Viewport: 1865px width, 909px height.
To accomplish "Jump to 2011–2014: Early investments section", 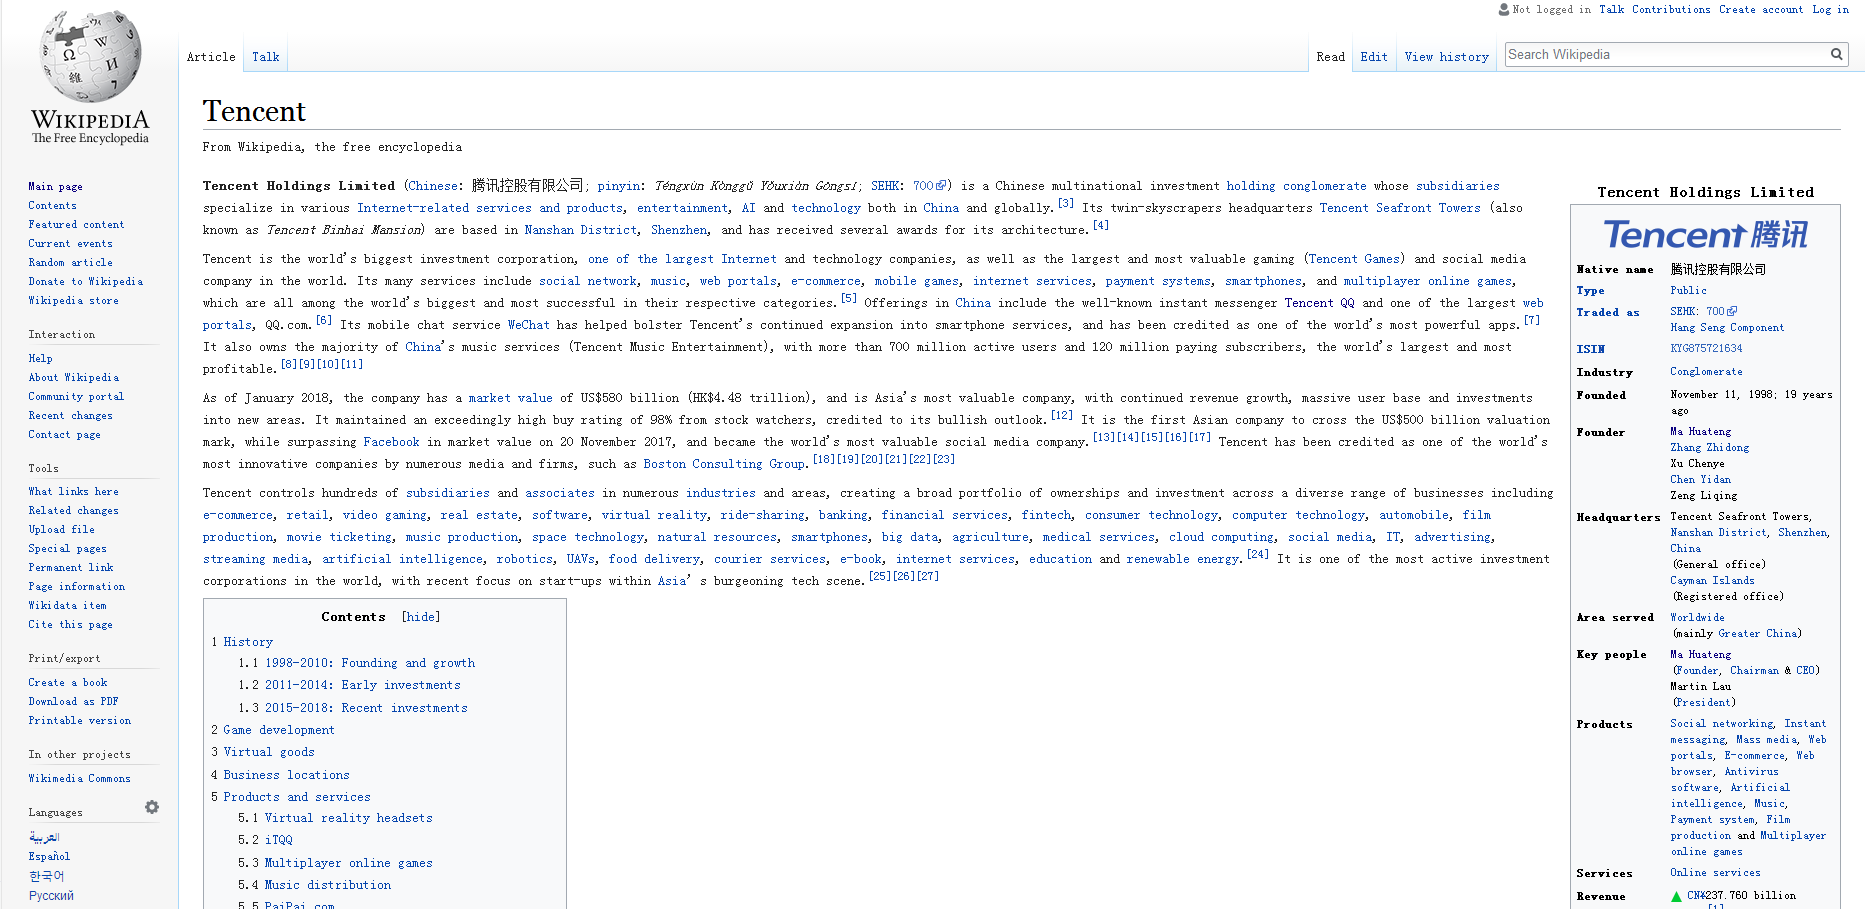I will click(363, 685).
